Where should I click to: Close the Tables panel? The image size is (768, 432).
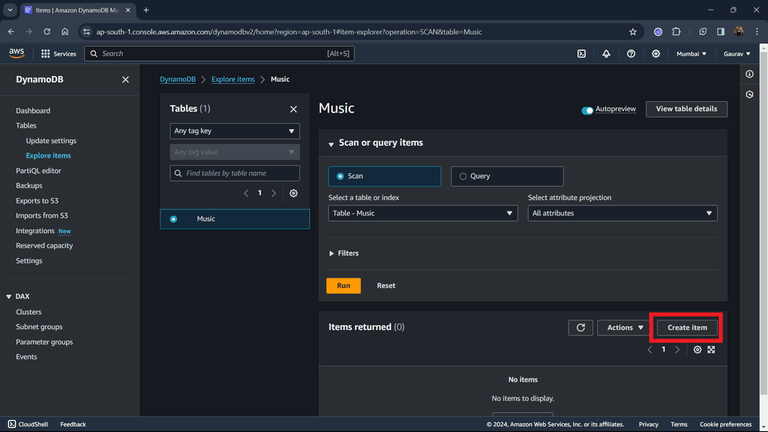293,109
